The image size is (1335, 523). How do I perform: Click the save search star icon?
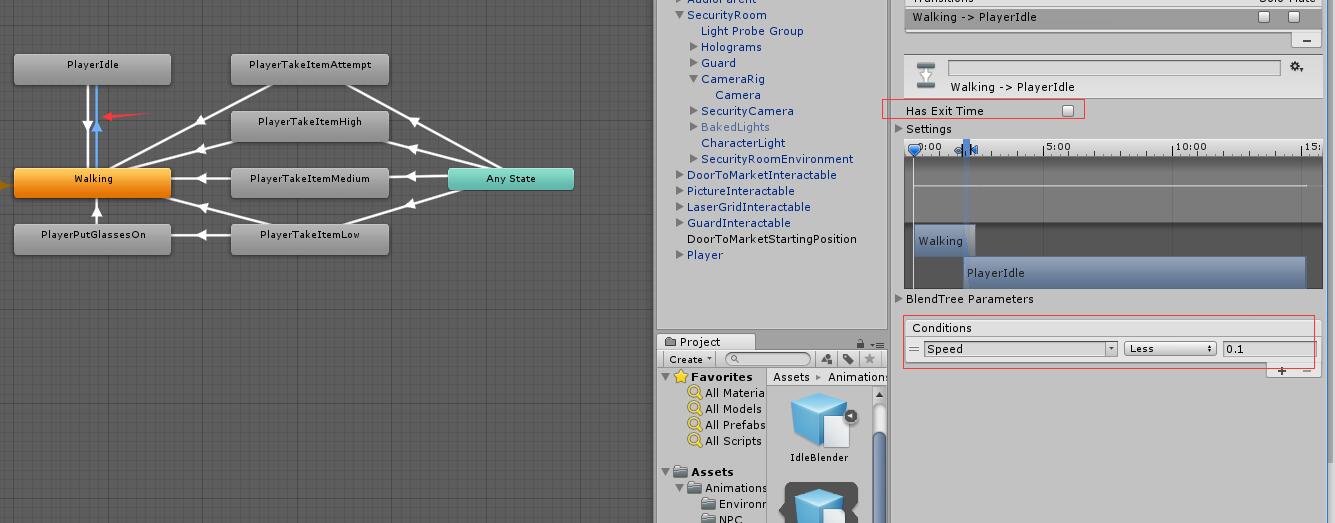click(x=870, y=359)
